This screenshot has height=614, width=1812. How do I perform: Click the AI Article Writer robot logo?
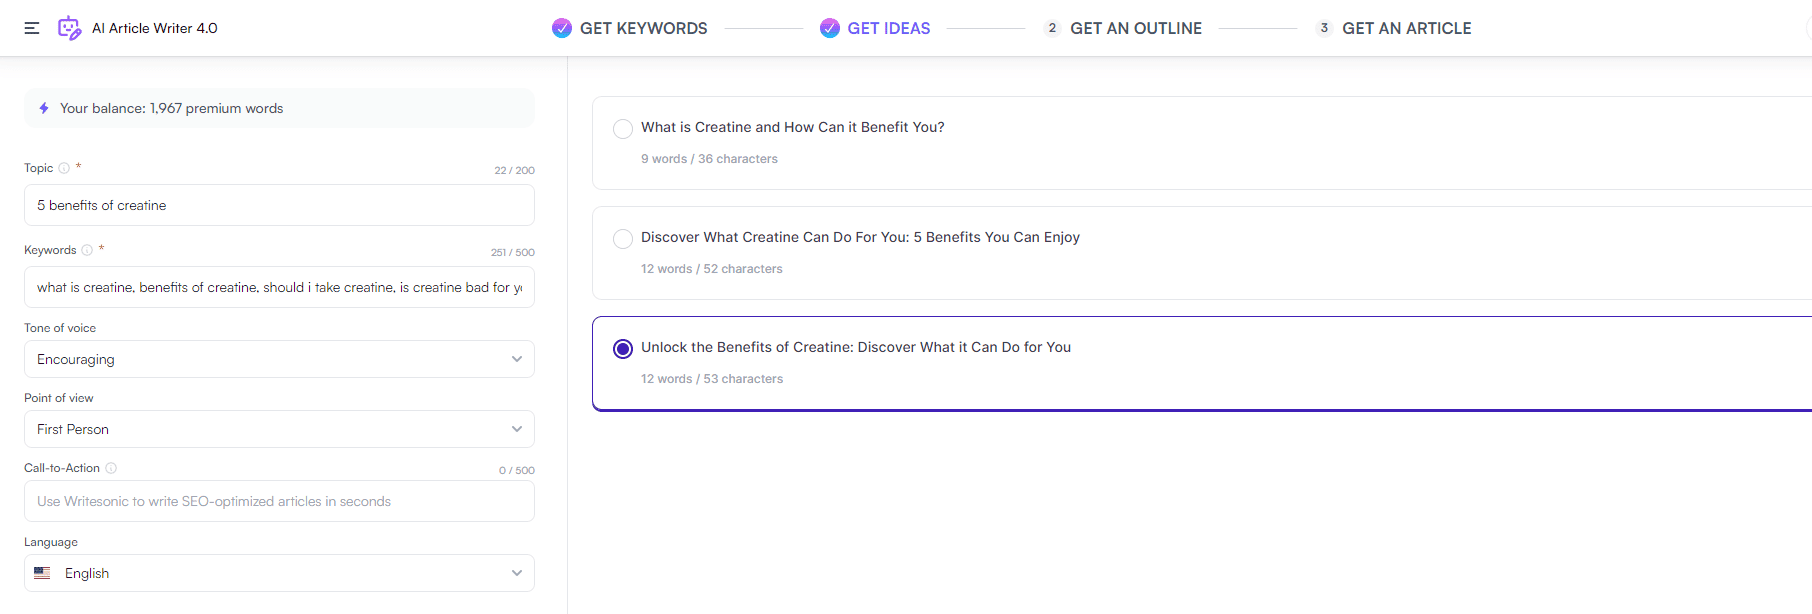point(69,28)
